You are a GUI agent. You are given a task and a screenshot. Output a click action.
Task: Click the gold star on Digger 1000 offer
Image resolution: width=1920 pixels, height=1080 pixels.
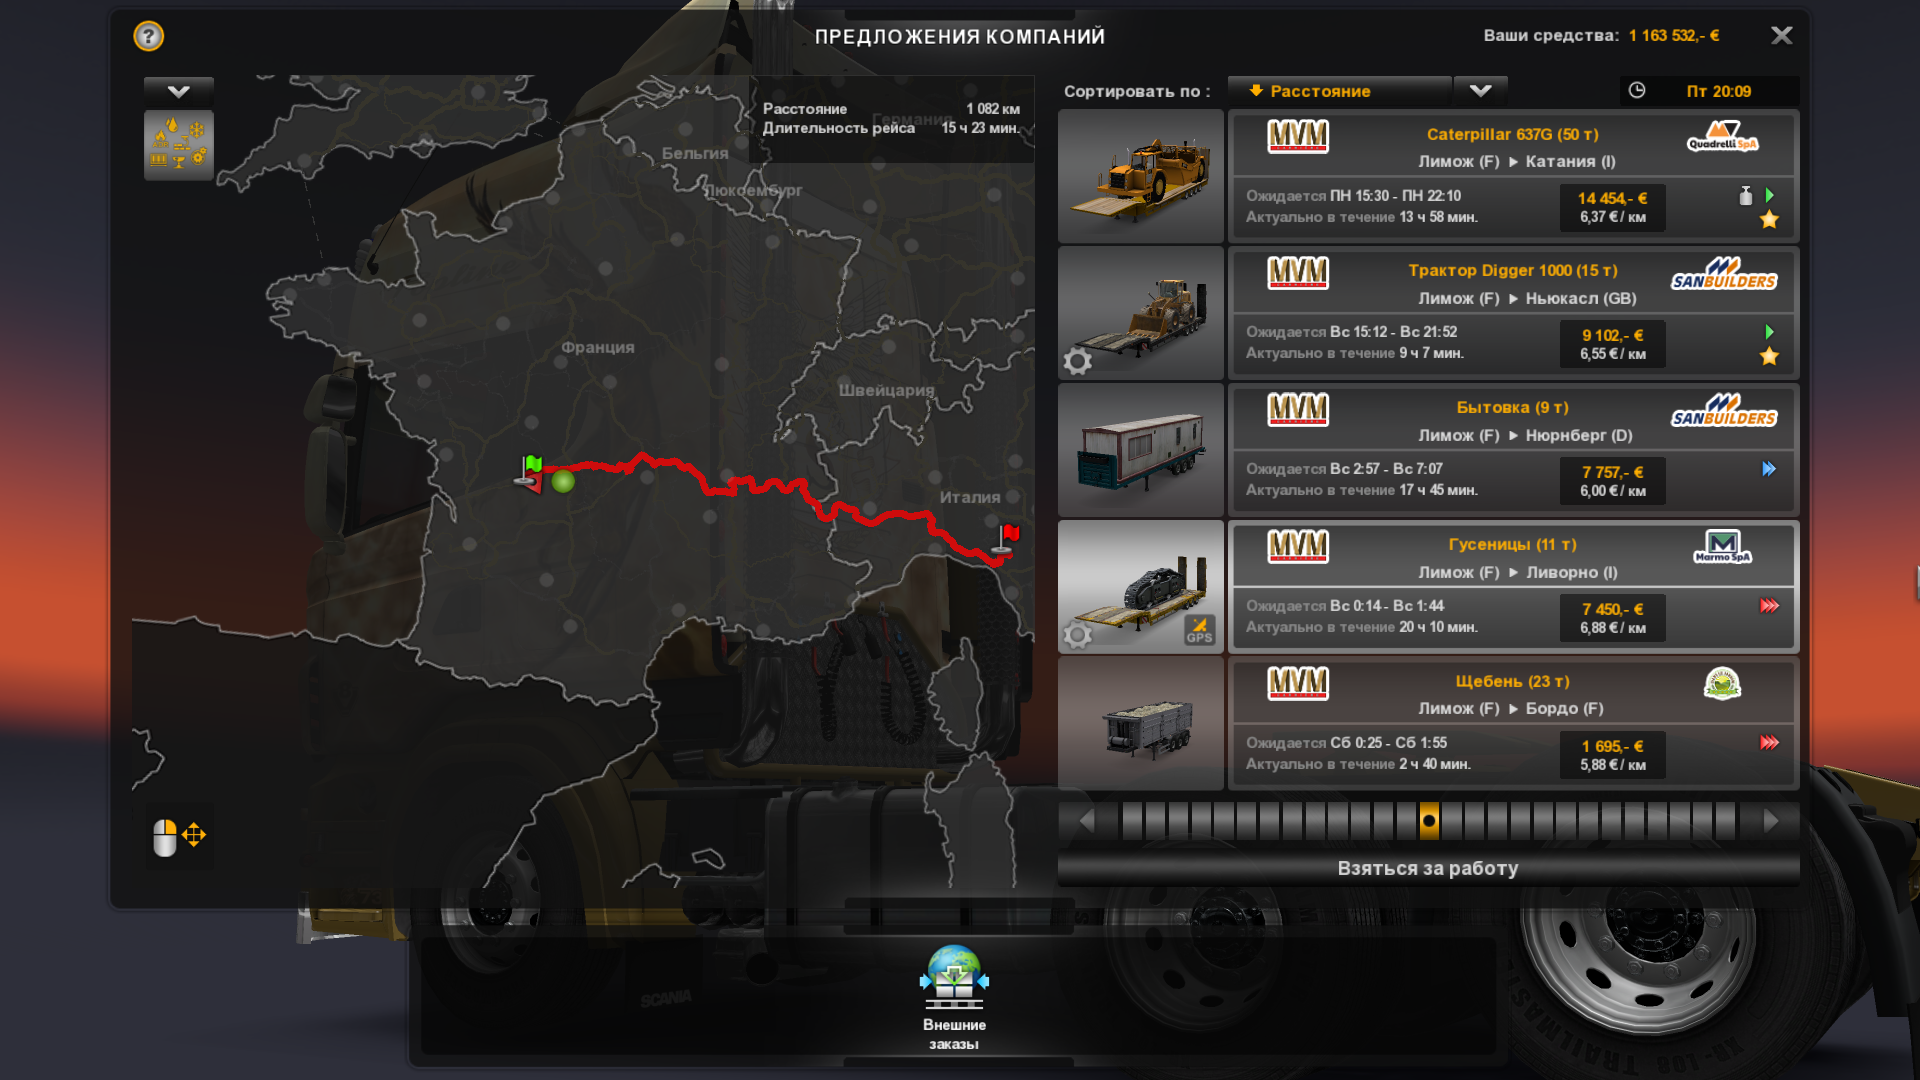1769,356
